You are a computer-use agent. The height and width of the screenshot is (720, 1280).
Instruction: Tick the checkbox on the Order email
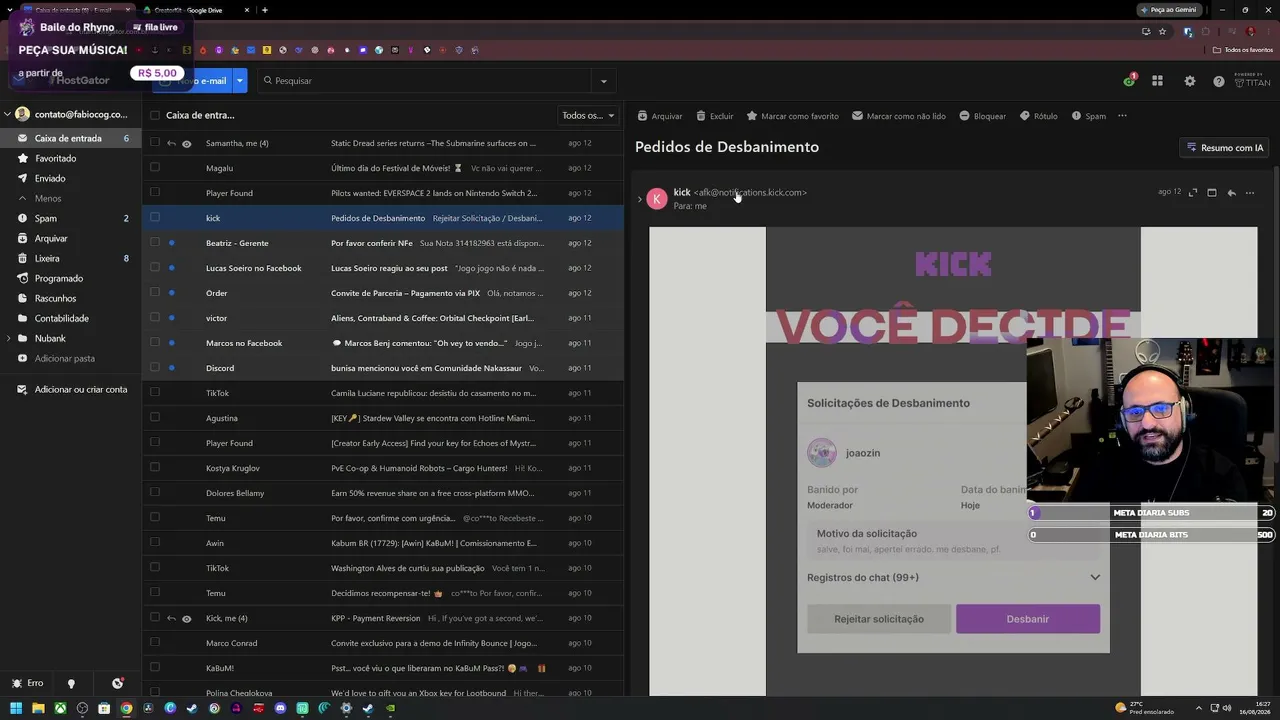click(x=154, y=293)
